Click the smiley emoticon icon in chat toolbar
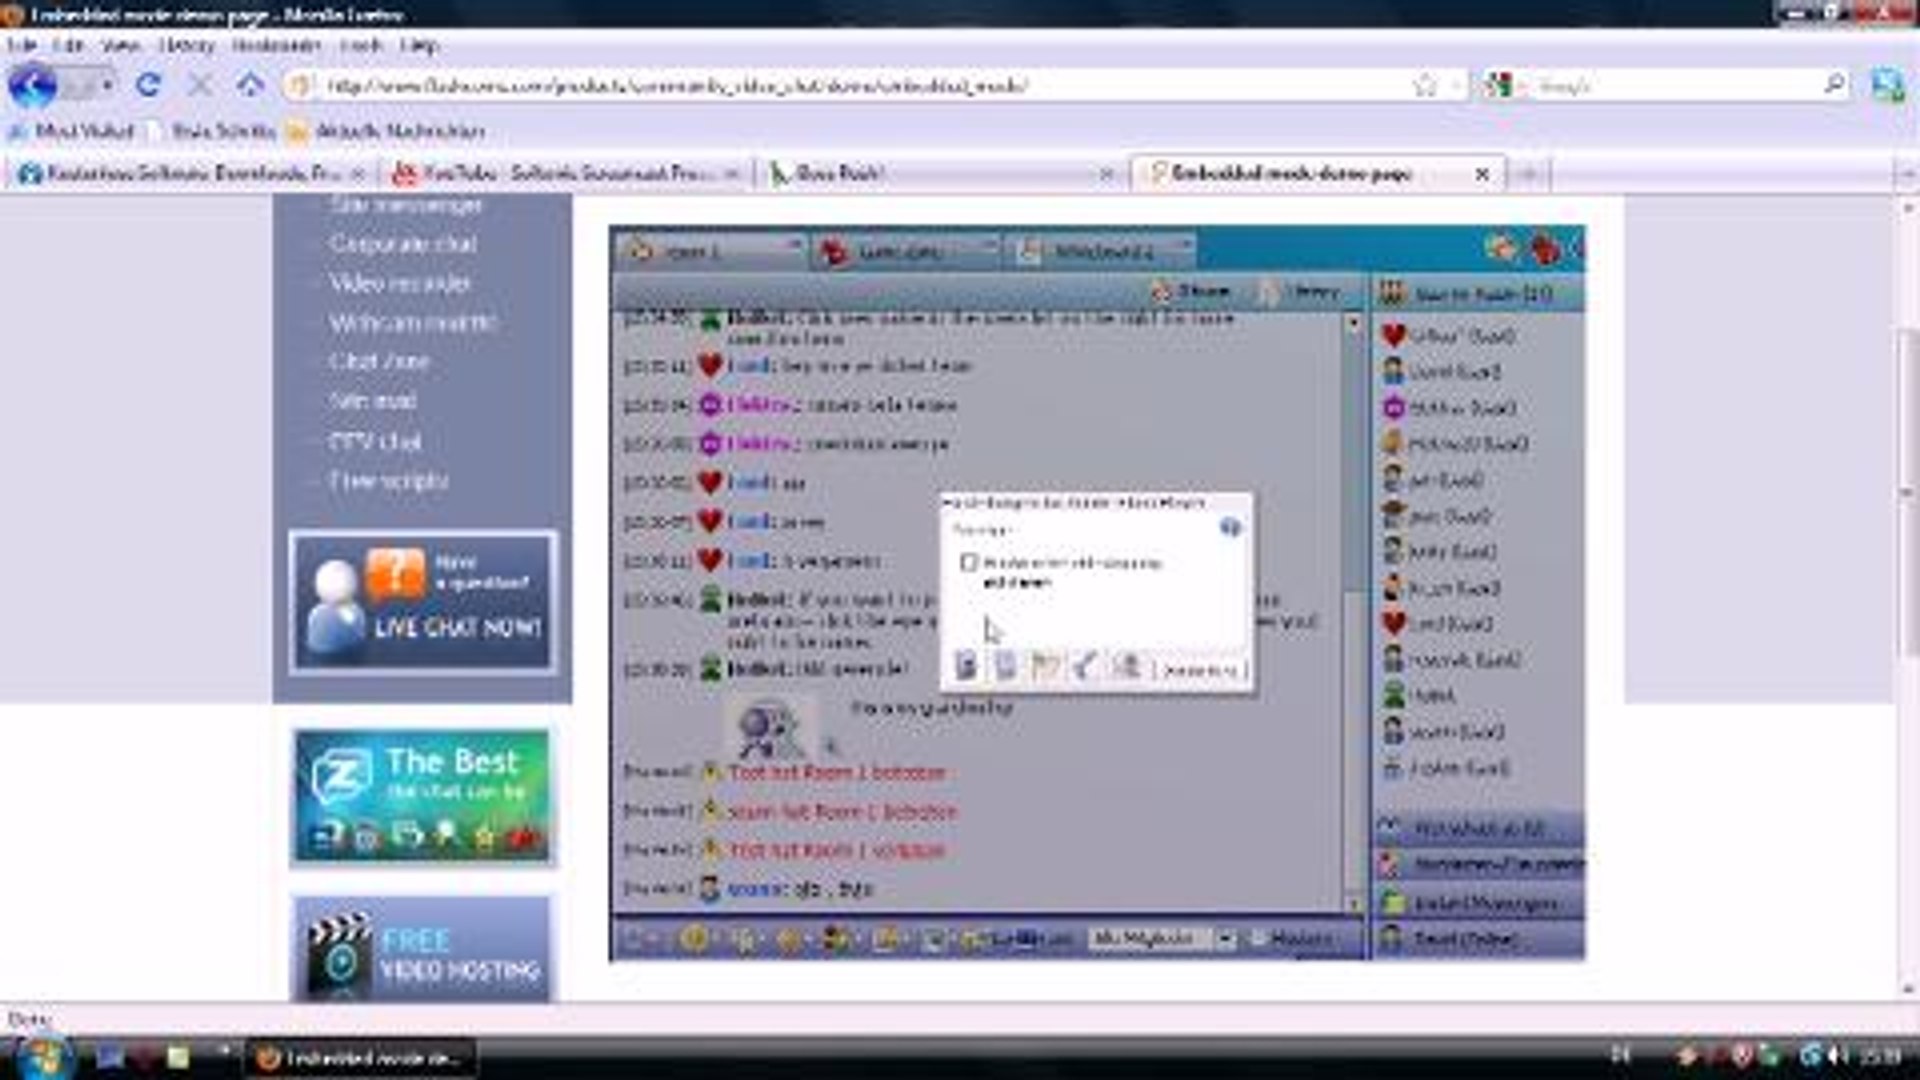This screenshot has width=1920, height=1080. (x=695, y=938)
